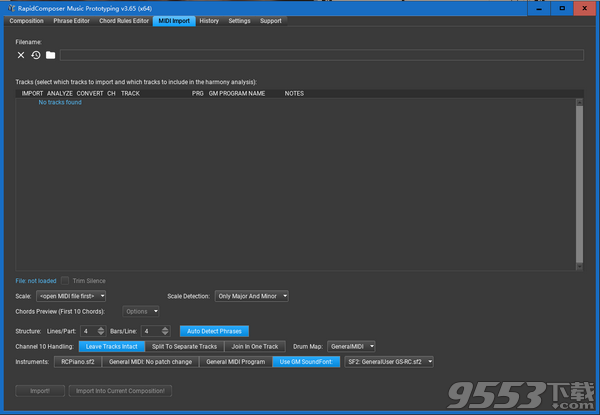
Task: Click the CONVERT column header
Action: [x=90, y=94]
